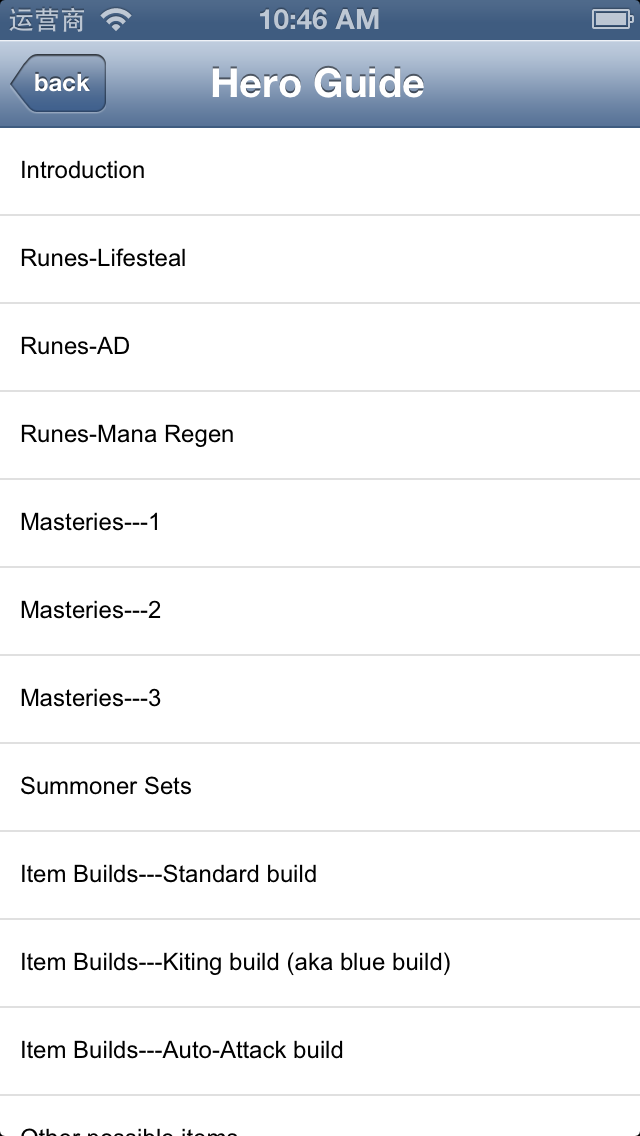This screenshot has width=640, height=1136.
Task: Tap empty navigation bar space right of title
Action: (x=533, y=83)
